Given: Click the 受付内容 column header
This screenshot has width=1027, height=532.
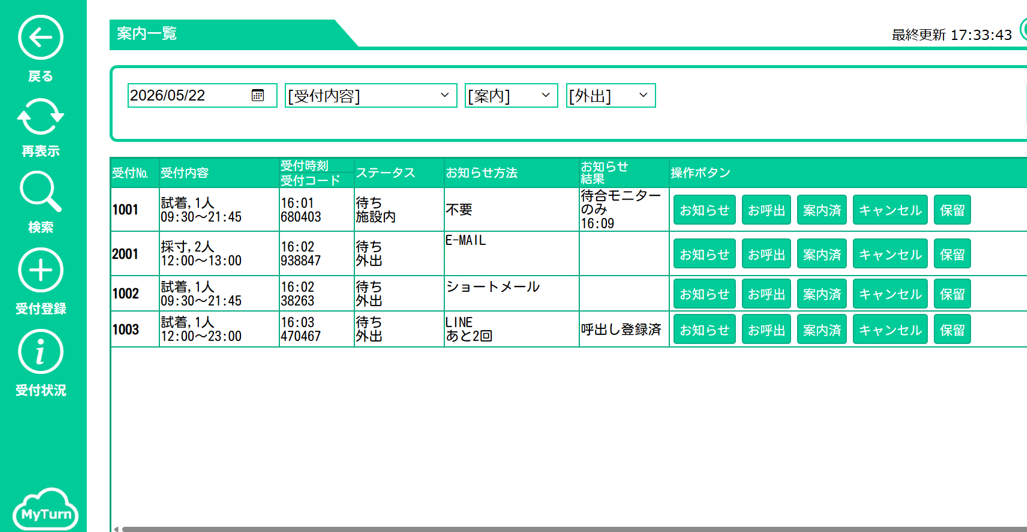Looking at the screenshot, I should [219, 173].
